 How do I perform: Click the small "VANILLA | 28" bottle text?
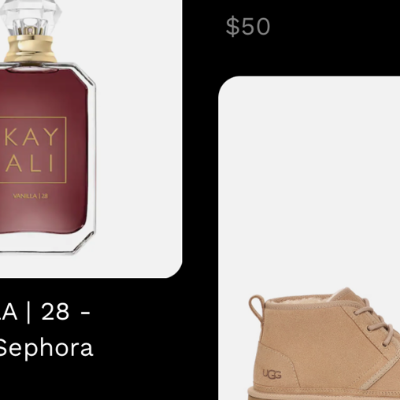[x=30, y=196]
